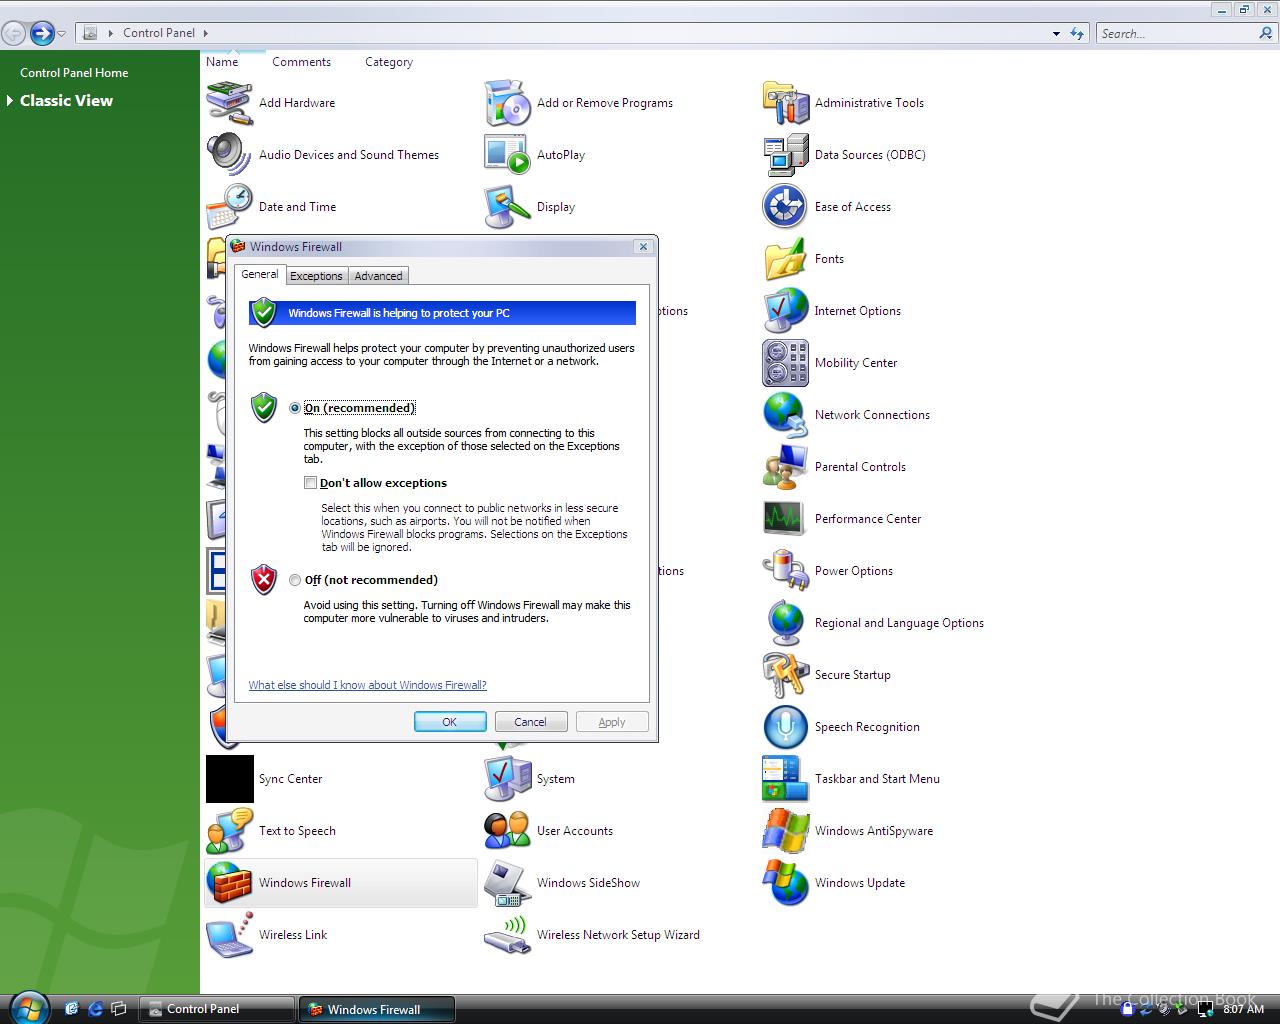1280x1024 pixels.
Task: Open Administrative Tools icon
Action: tap(785, 102)
